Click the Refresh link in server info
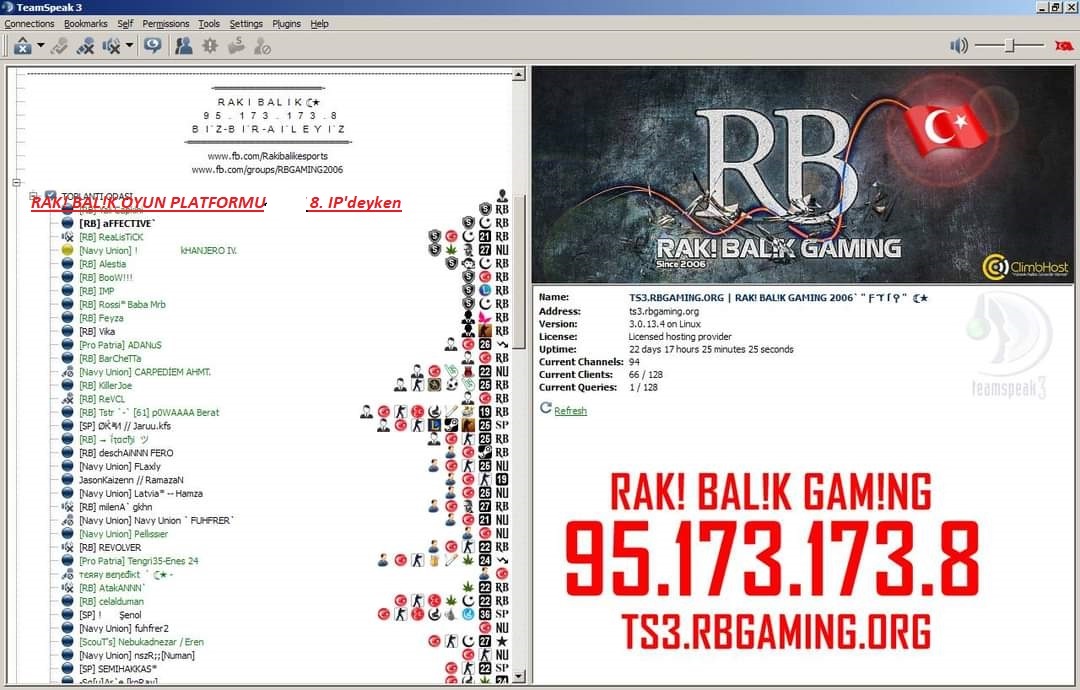The image size is (1080, 690). (x=570, y=410)
